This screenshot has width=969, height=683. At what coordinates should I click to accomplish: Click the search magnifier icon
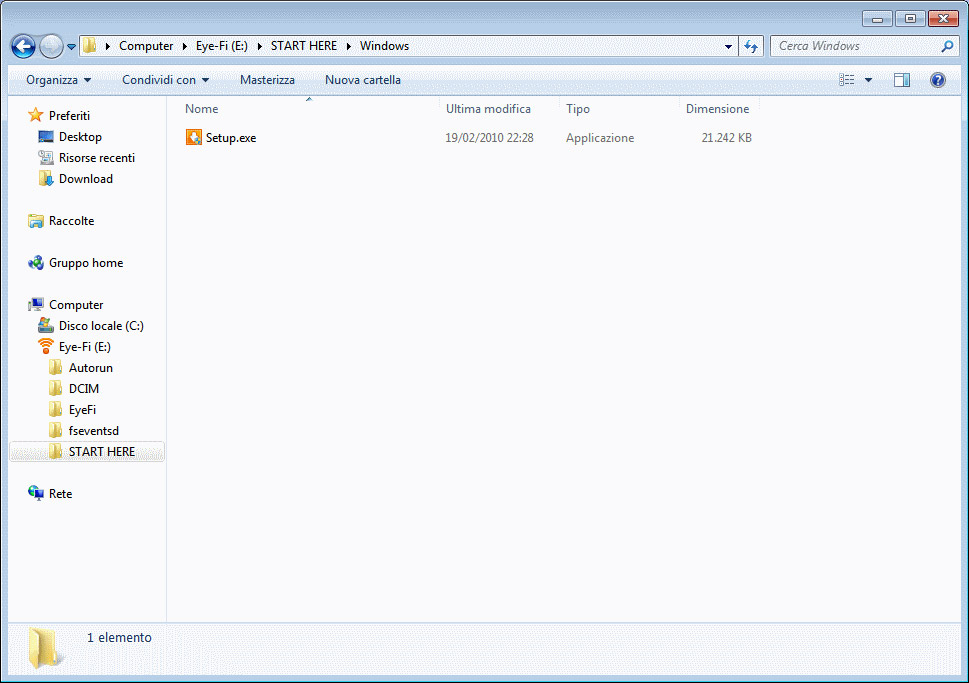pos(947,46)
